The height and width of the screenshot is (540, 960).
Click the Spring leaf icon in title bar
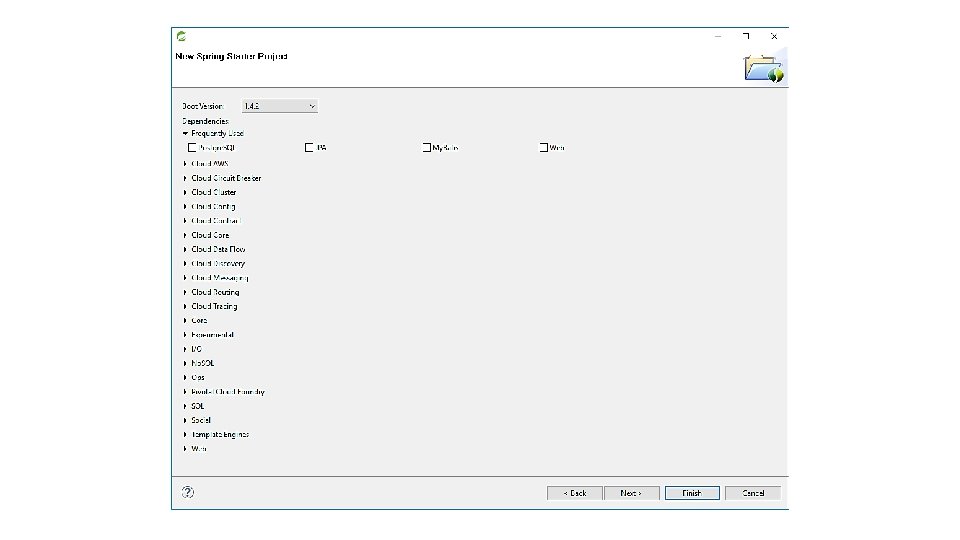pos(181,37)
